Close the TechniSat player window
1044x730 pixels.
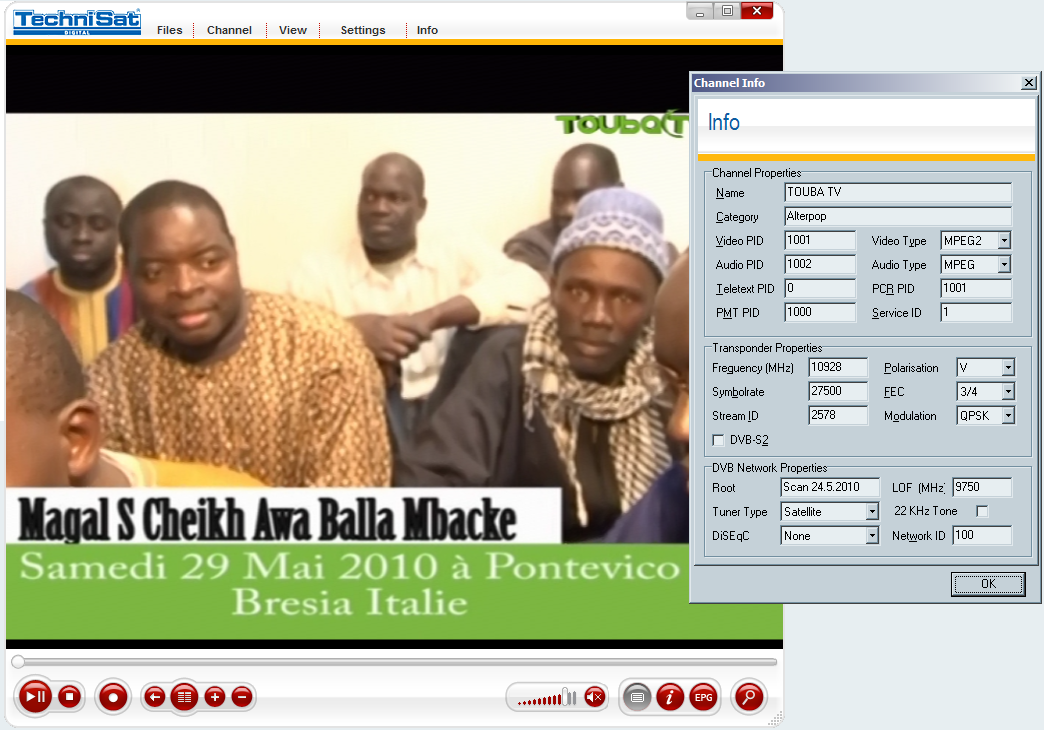coord(757,11)
